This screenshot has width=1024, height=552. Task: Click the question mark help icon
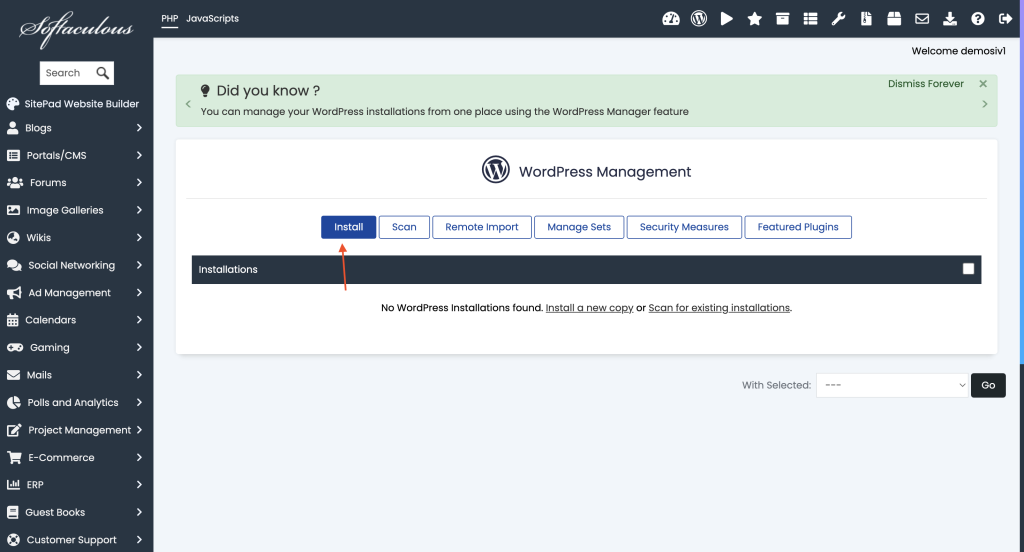[x=978, y=19]
